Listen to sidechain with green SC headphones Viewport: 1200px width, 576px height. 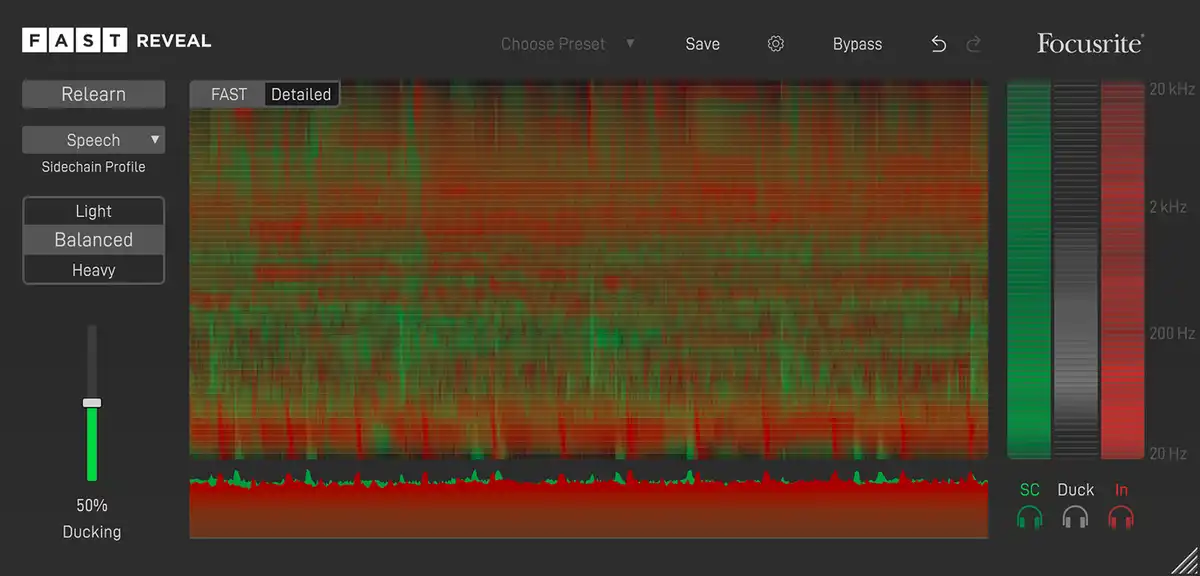point(1029,518)
